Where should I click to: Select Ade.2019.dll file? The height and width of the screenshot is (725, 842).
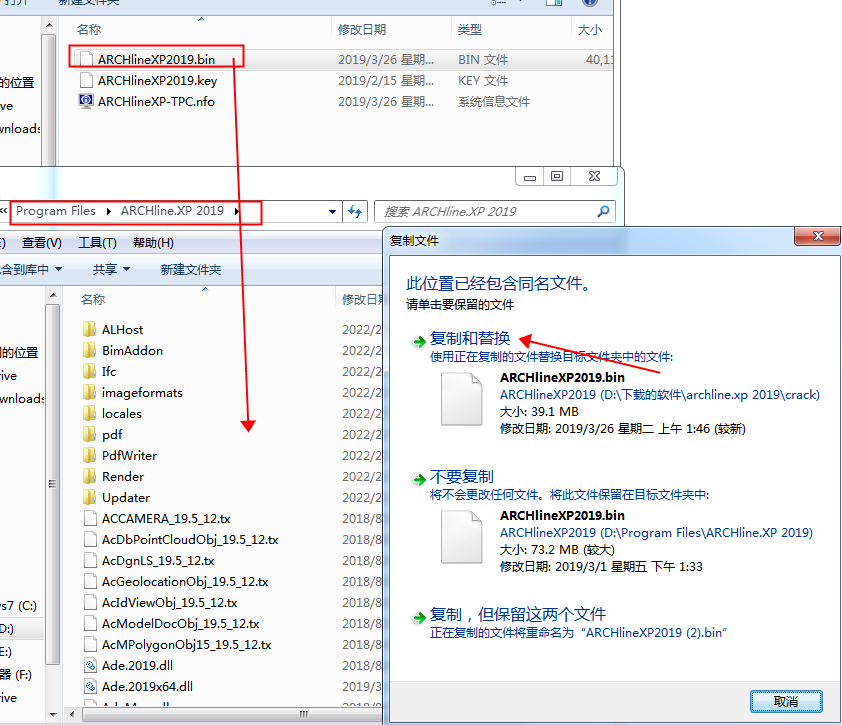(137, 665)
